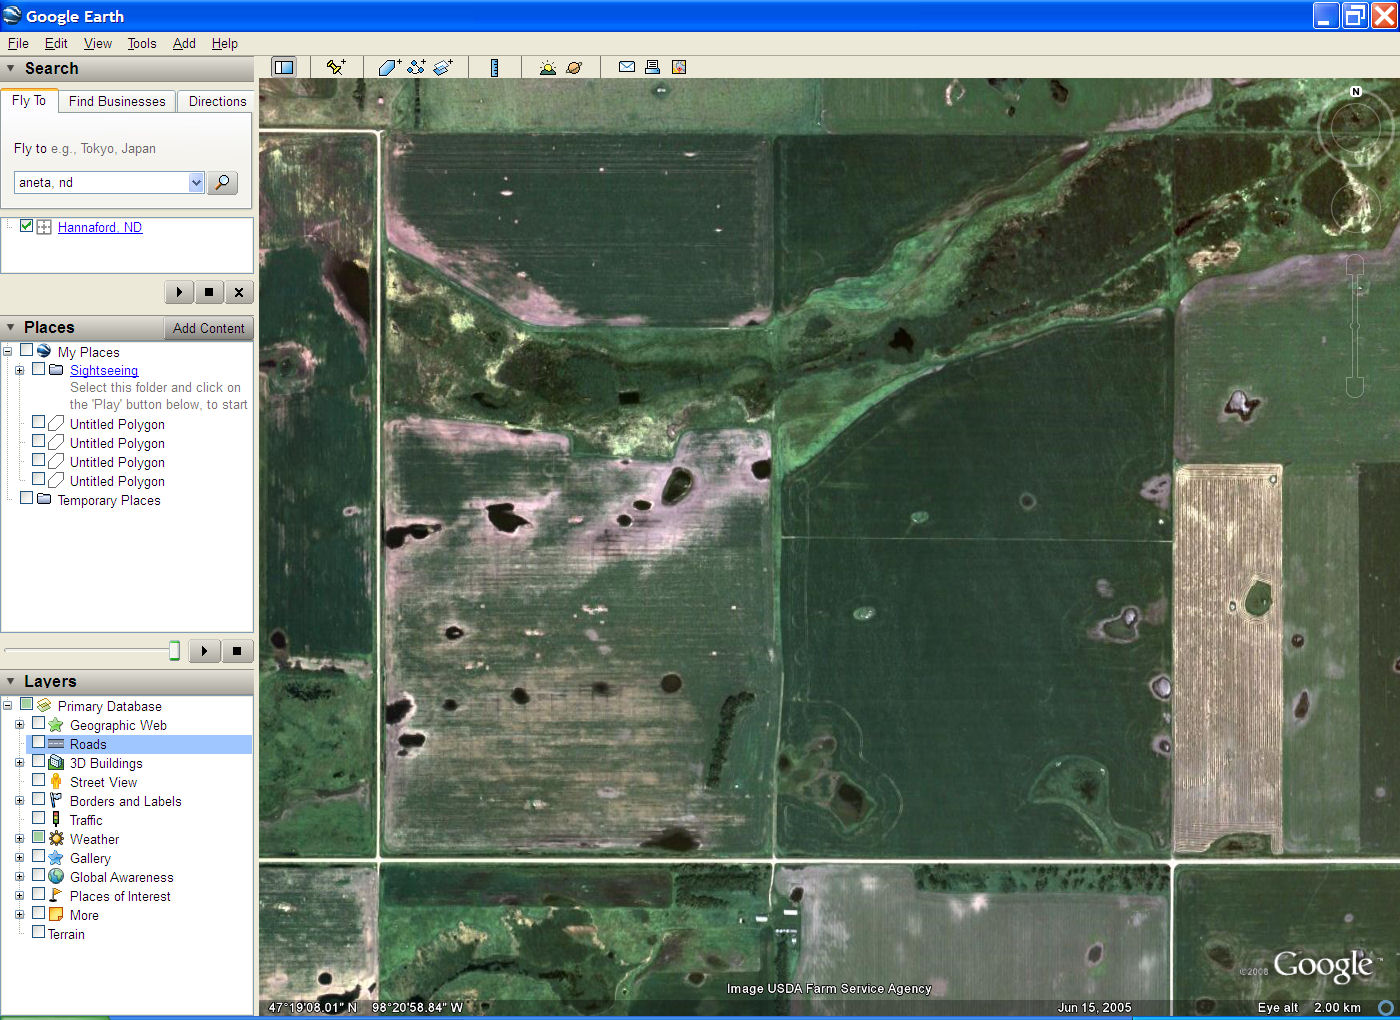Toggle the sidebar panel icon
Image resolution: width=1400 pixels, height=1020 pixels.
284,67
